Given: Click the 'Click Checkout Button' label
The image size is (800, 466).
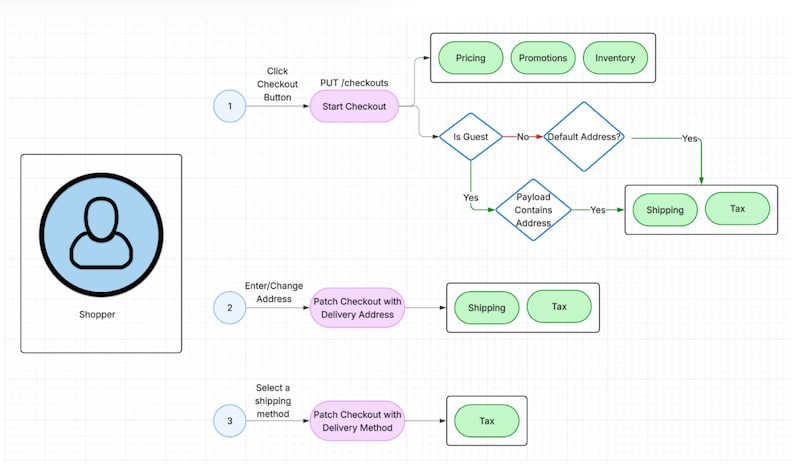Looking at the screenshot, I should coord(277,84).
